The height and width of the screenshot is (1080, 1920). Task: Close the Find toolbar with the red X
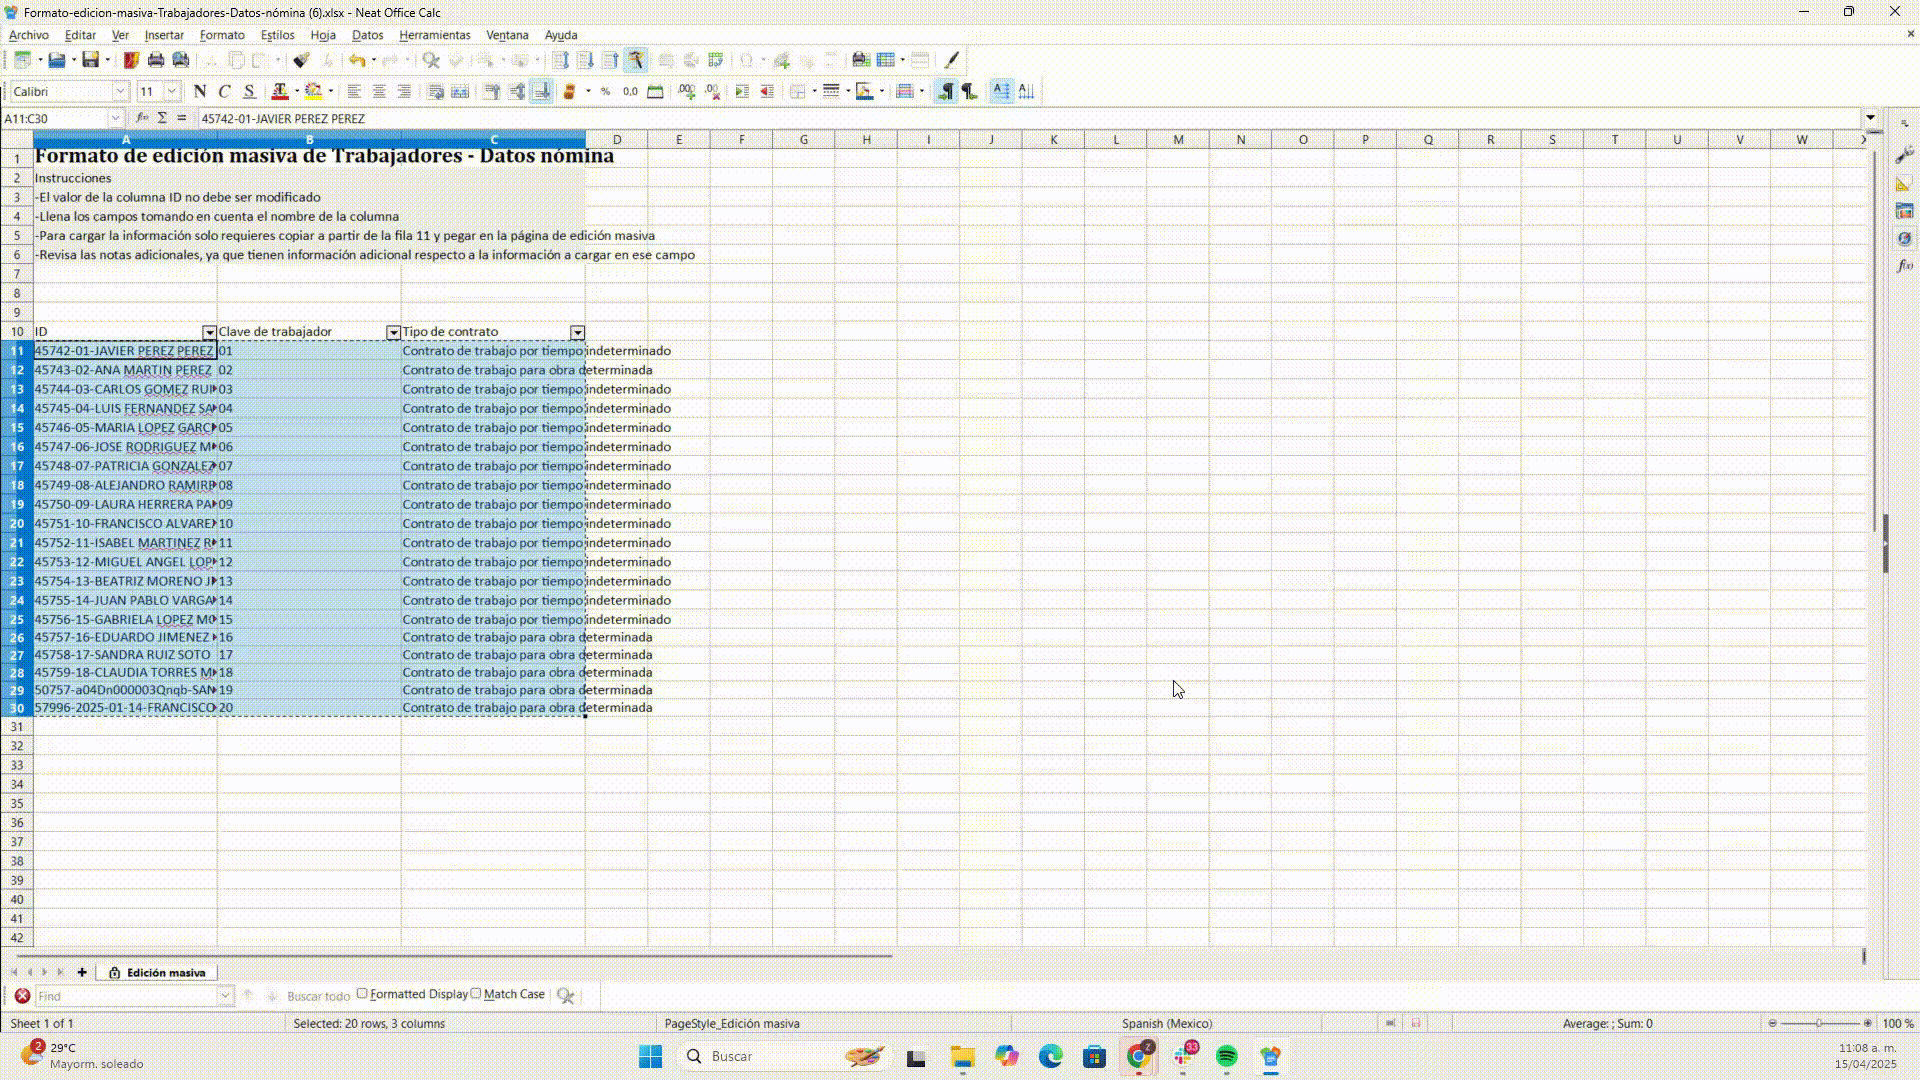[22, 996]
